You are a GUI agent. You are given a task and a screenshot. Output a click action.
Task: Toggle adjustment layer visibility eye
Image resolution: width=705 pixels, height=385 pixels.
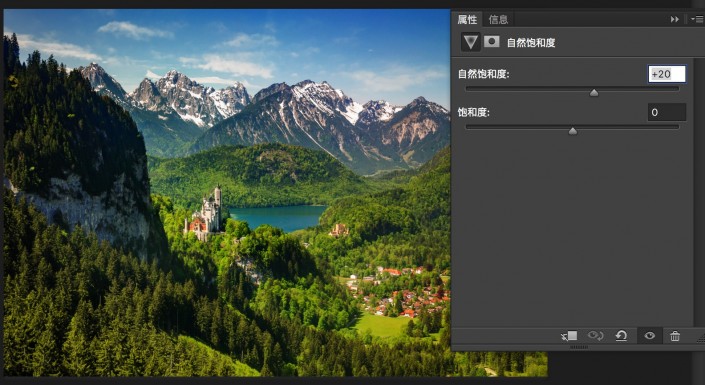pos(649,336)
